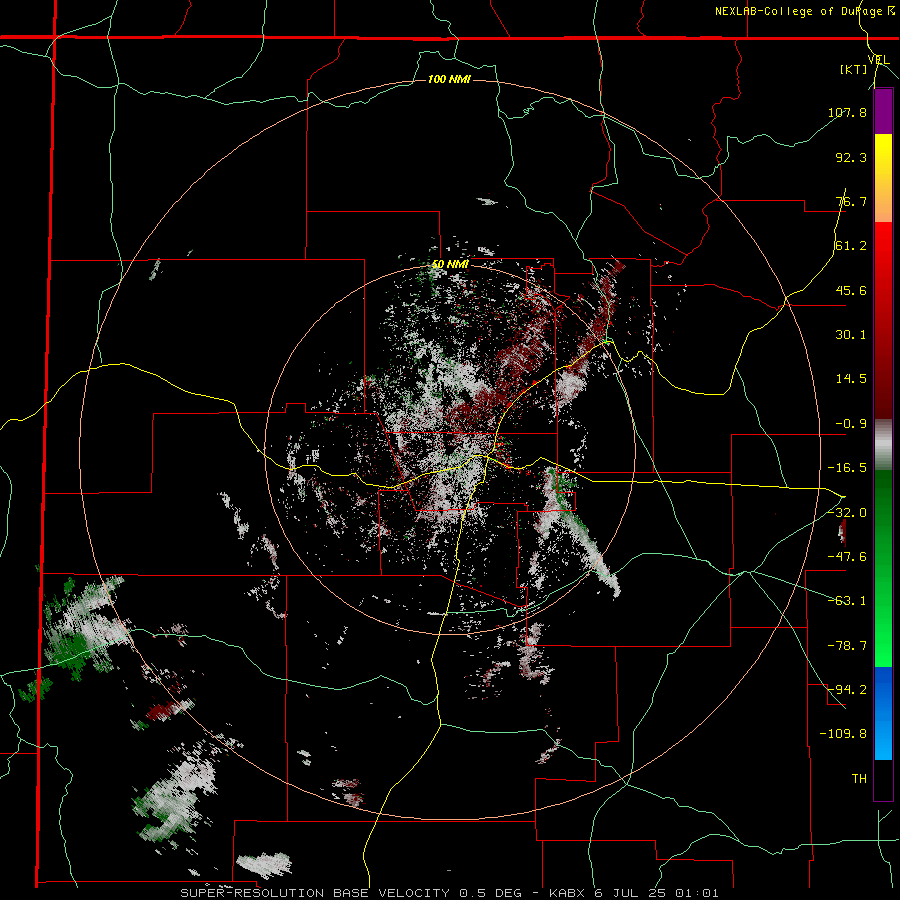Viewport: 900px width, 900px height.
Task: Click the 76.7 velocity scale value
Action: 851,201
